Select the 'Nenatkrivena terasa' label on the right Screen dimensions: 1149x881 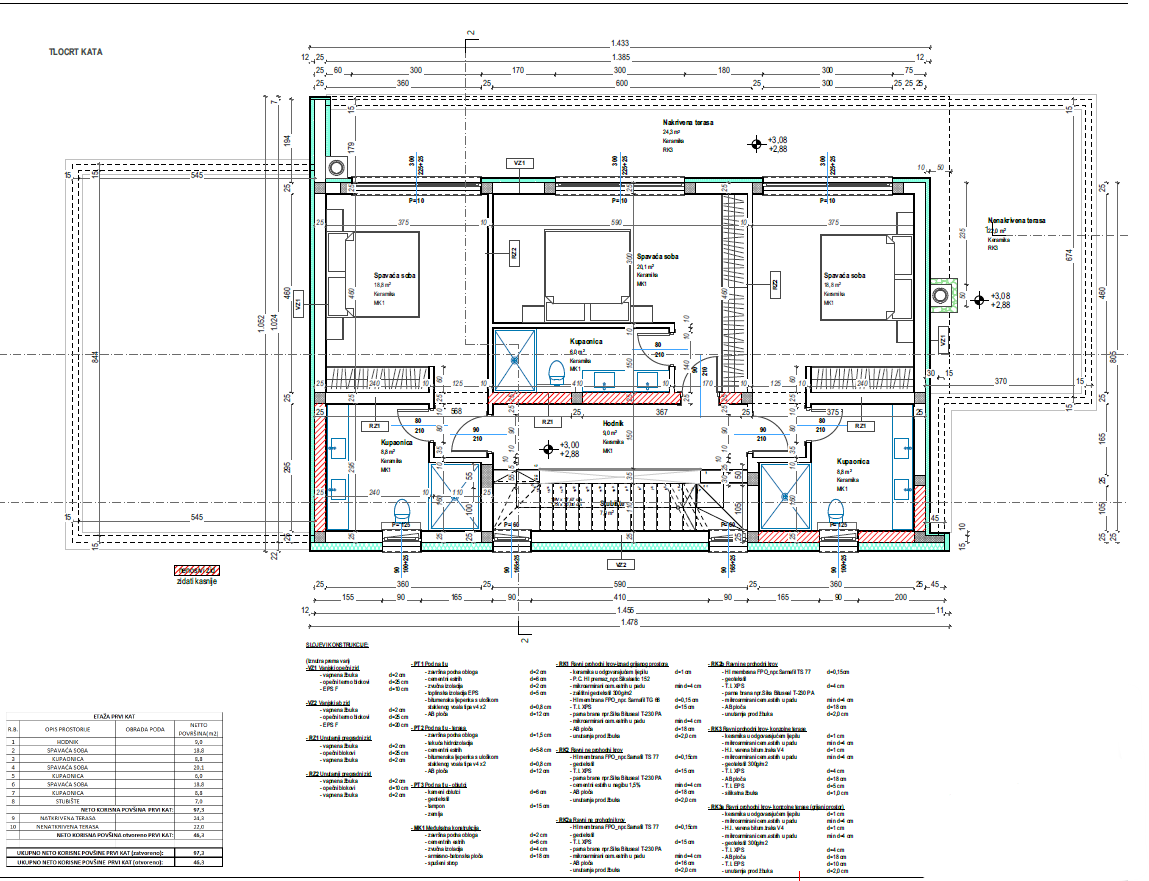(1016, 220)
